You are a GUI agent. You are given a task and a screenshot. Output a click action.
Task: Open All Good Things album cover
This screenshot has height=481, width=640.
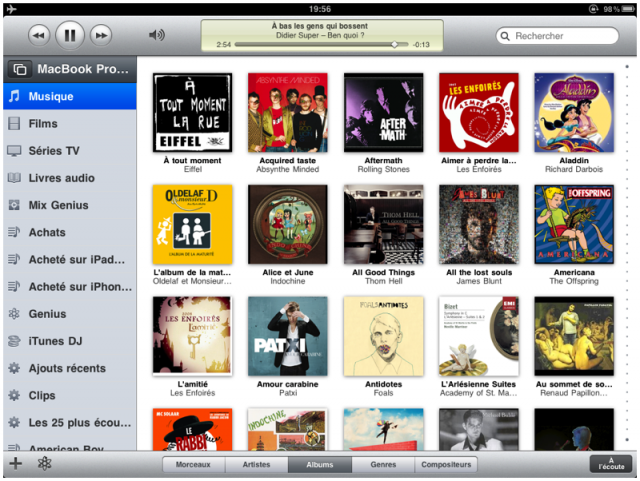383,225
